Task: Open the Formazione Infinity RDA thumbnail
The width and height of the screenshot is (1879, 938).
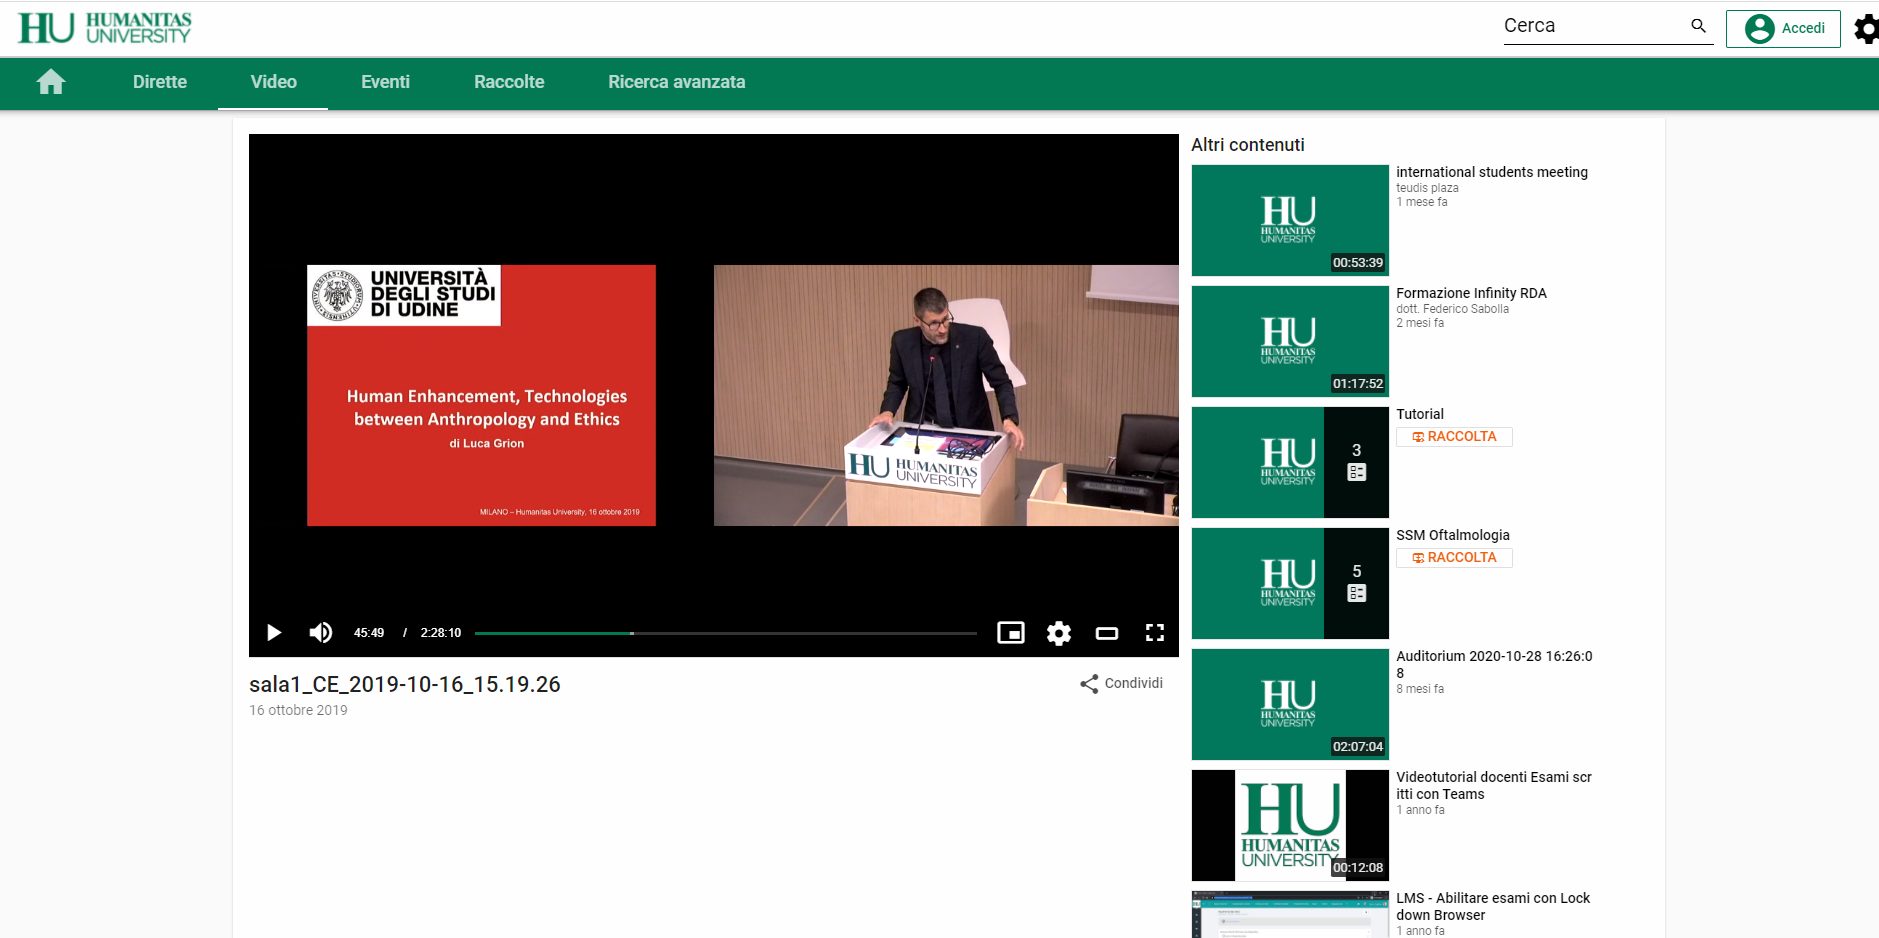Action: (x=1290, y=341)
